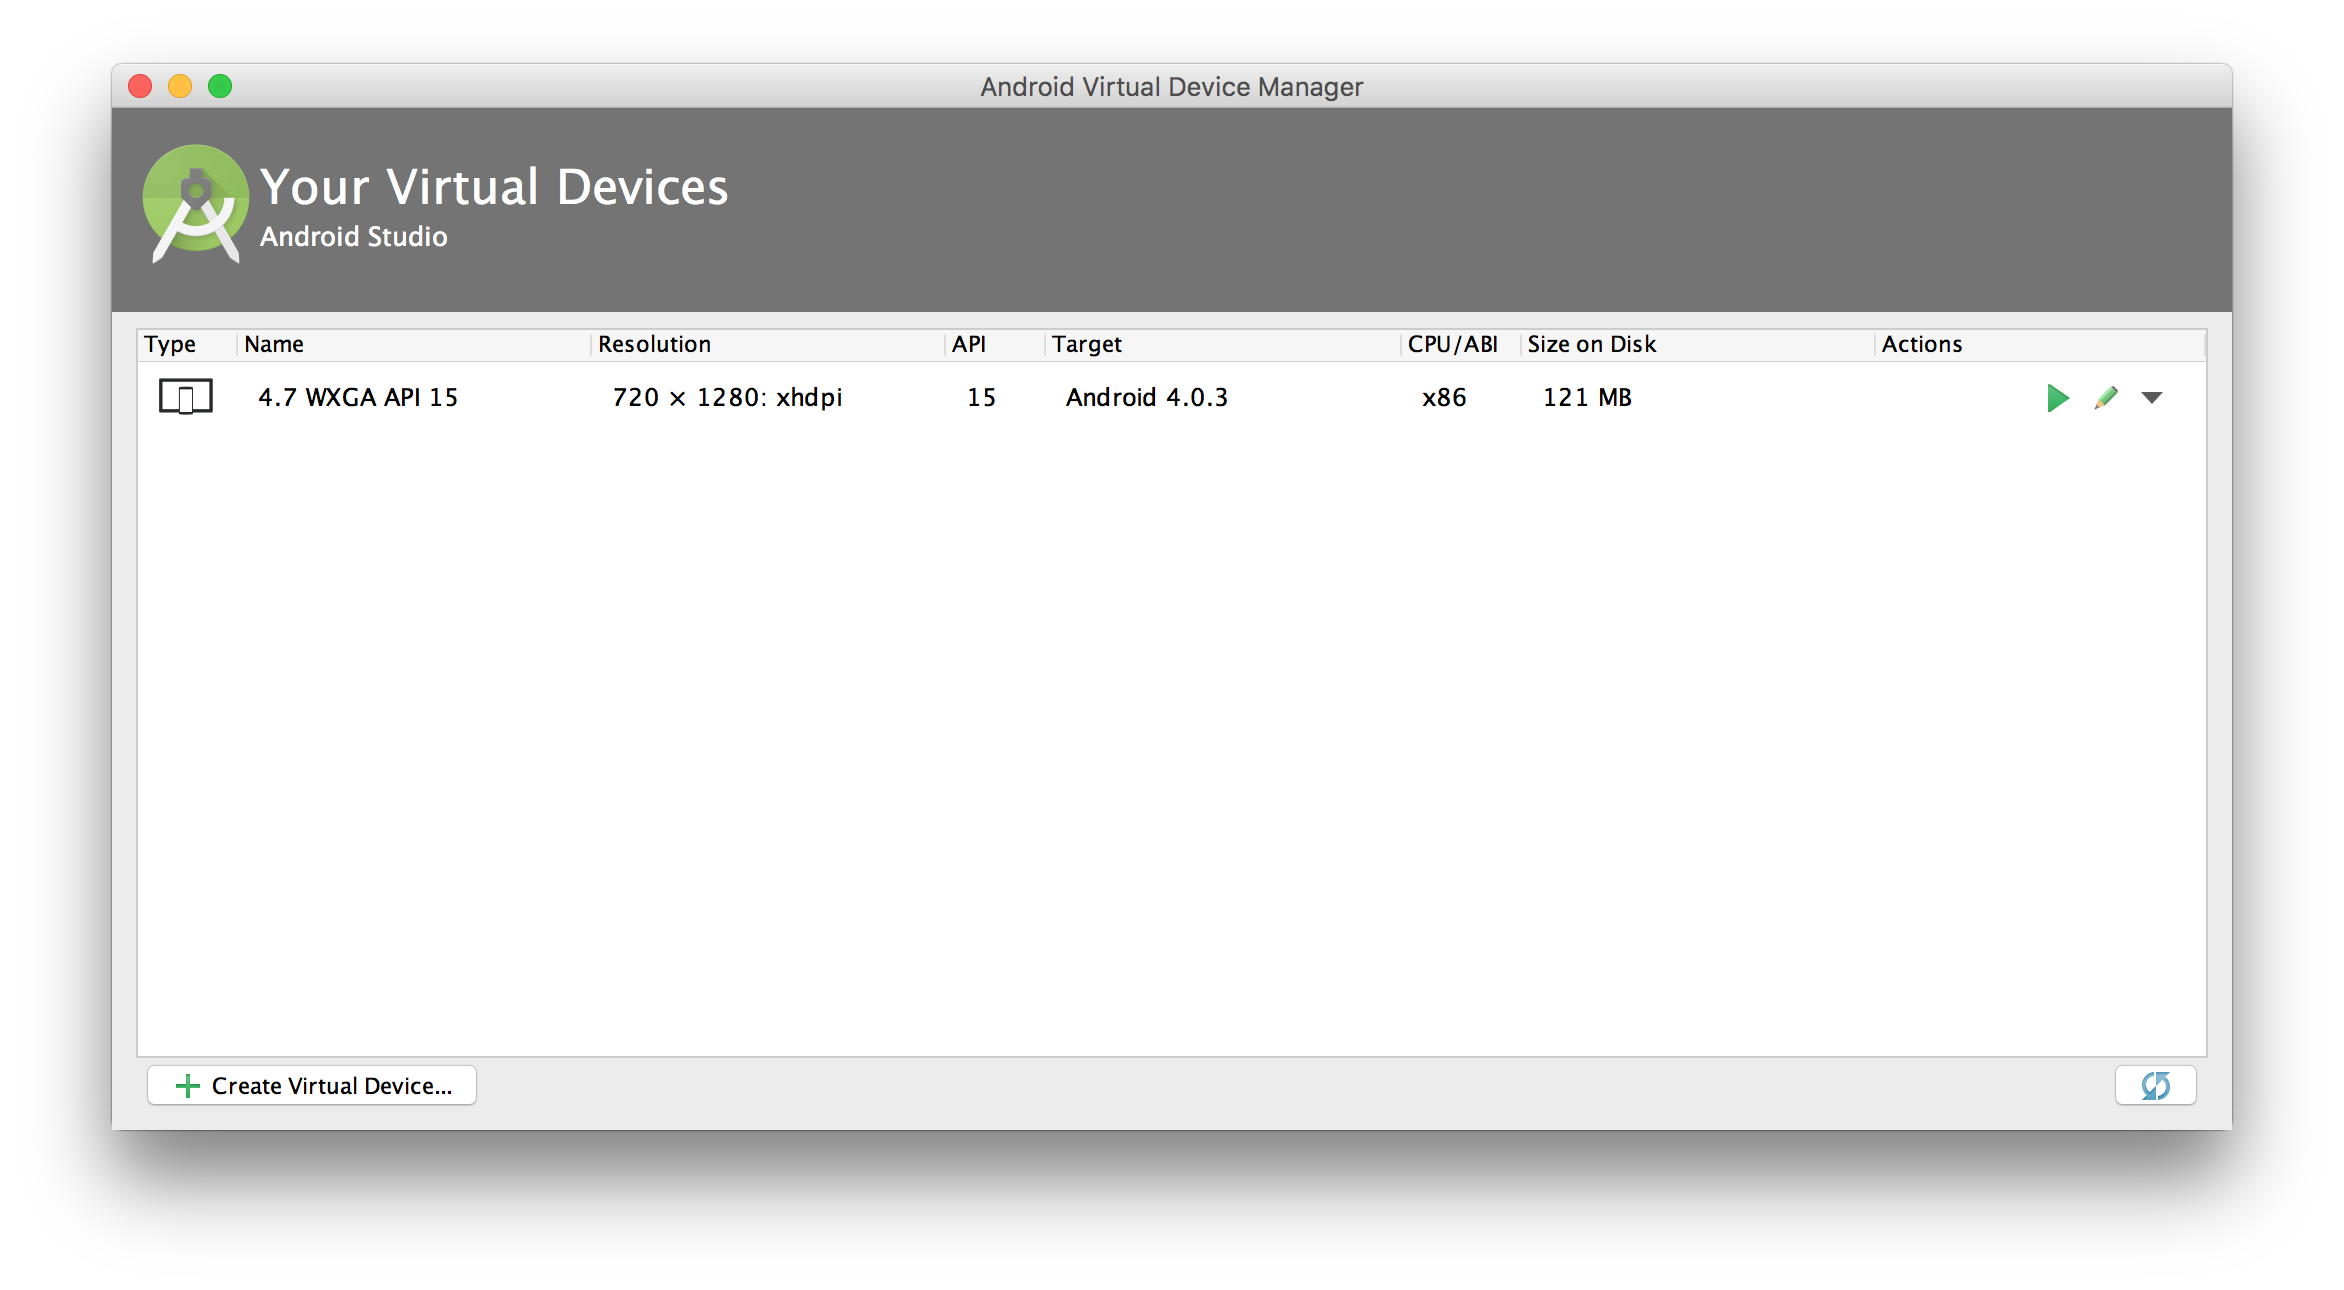This screenshot has height=1290, width=2344.
Task: Edit the AVD with pencil icon
Action: pos(2106,398)
